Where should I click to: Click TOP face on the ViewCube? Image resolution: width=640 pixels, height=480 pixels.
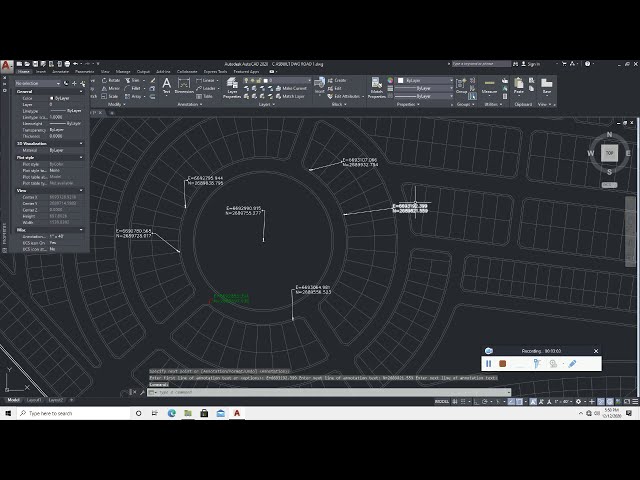[610, 153]
